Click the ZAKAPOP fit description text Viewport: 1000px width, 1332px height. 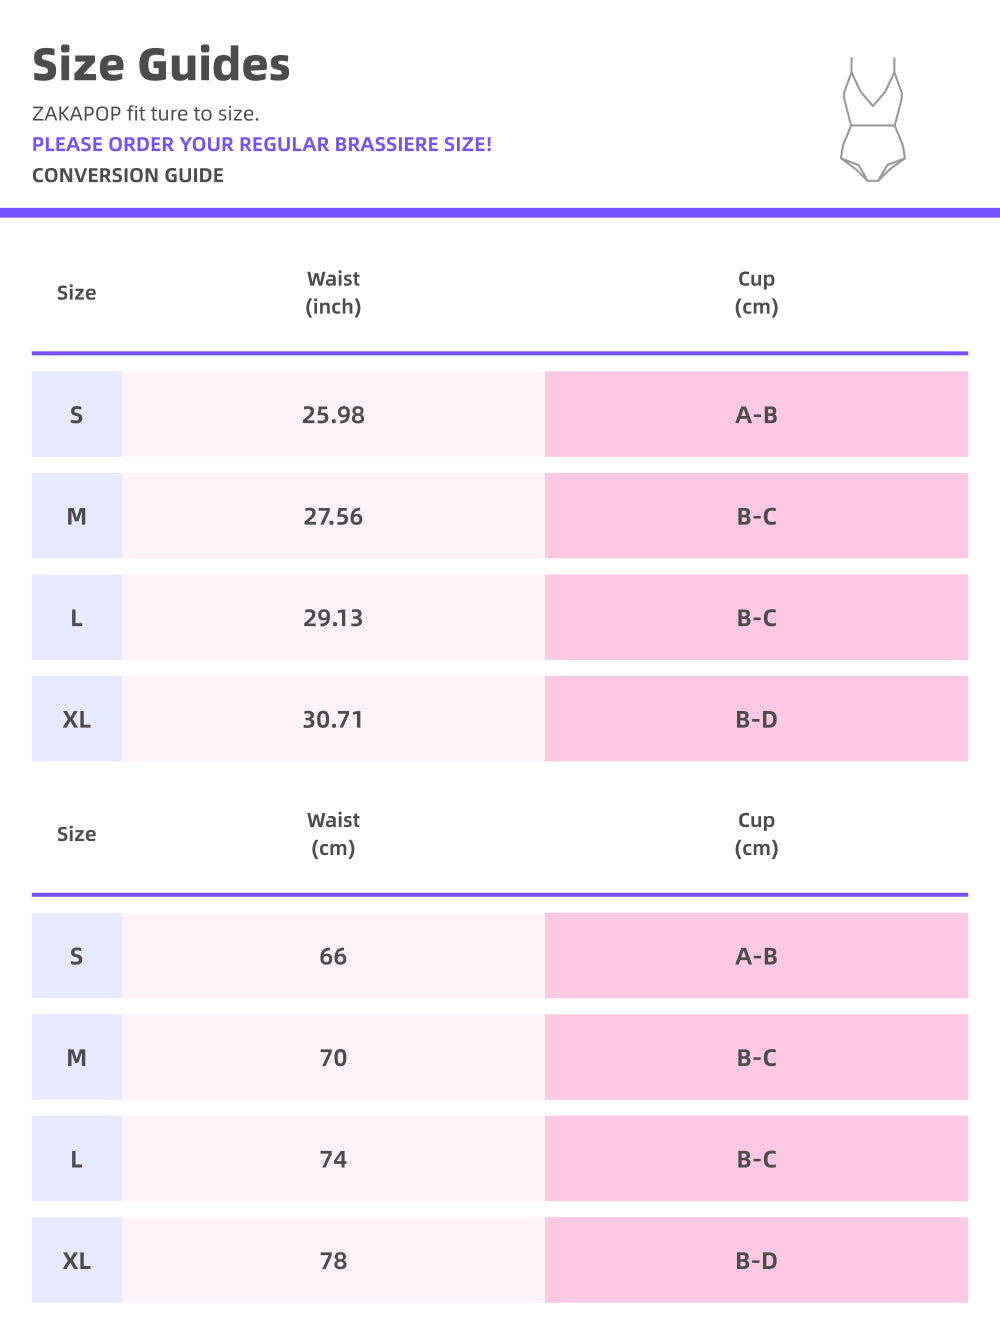coord(146,114)
